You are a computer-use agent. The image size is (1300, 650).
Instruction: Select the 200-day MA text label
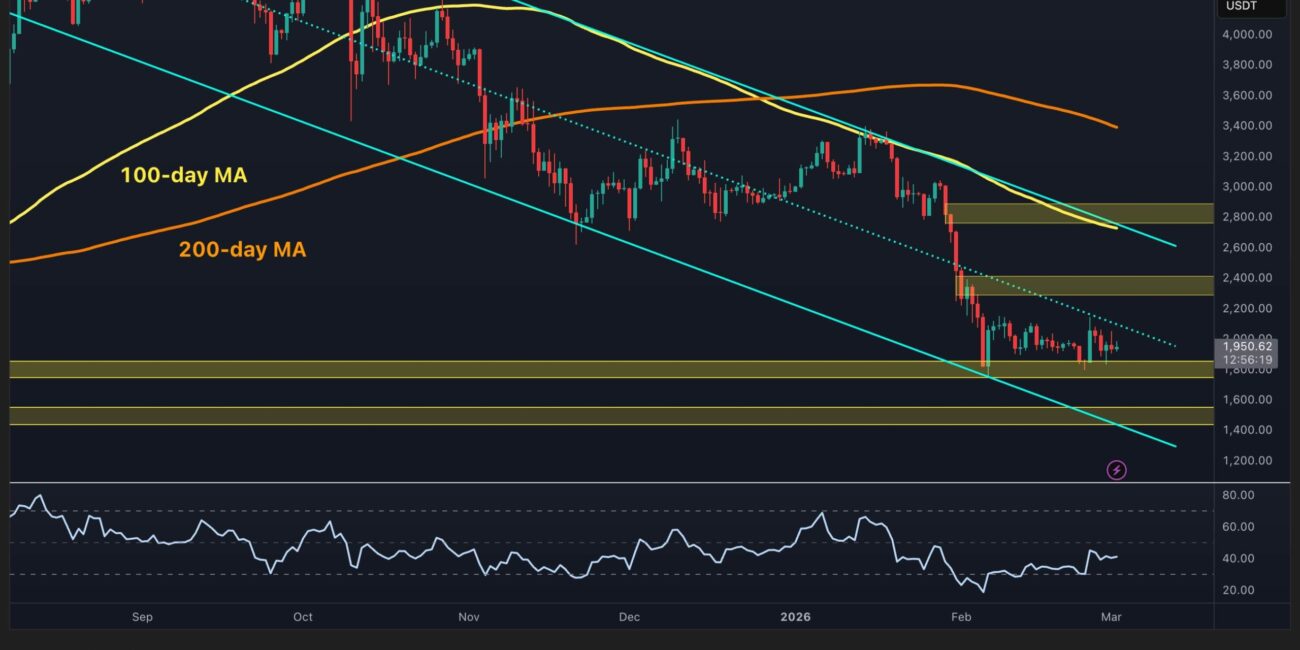[x=242, y=250]
